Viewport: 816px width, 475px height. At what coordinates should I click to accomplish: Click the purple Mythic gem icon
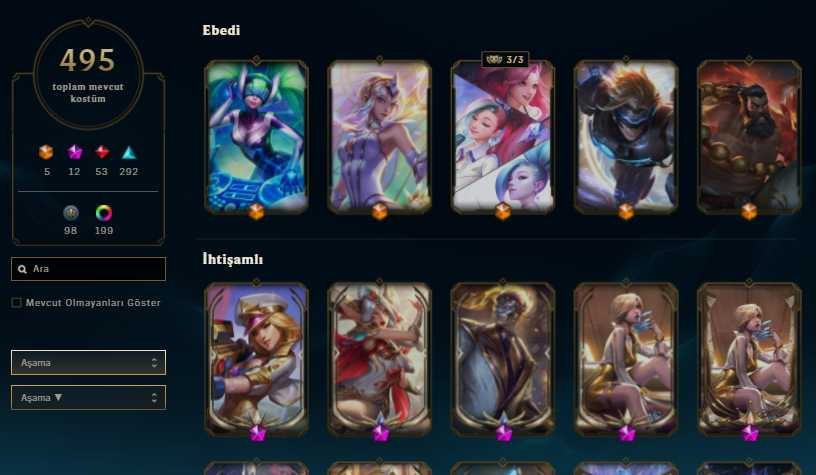coord(74,152)
